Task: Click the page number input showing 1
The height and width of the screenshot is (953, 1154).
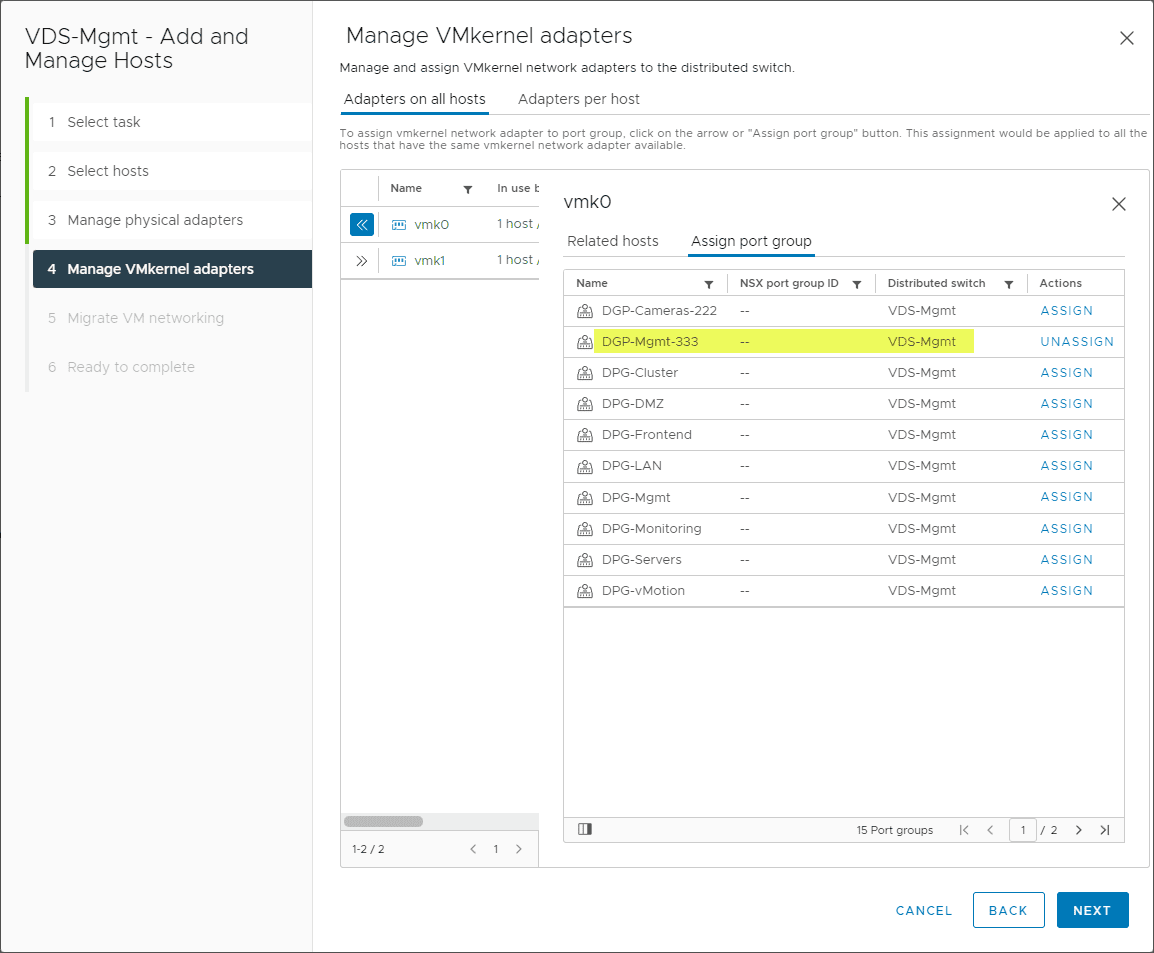Action: (x=1023, y=829)
